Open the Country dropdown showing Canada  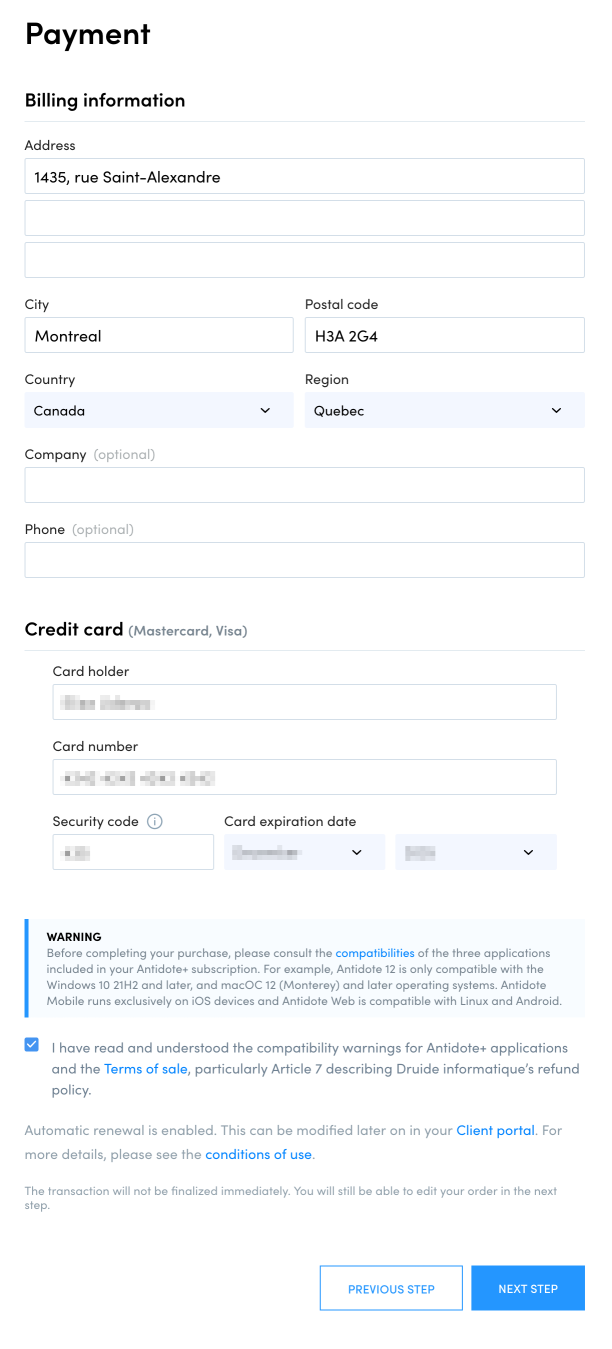point(158,410)
